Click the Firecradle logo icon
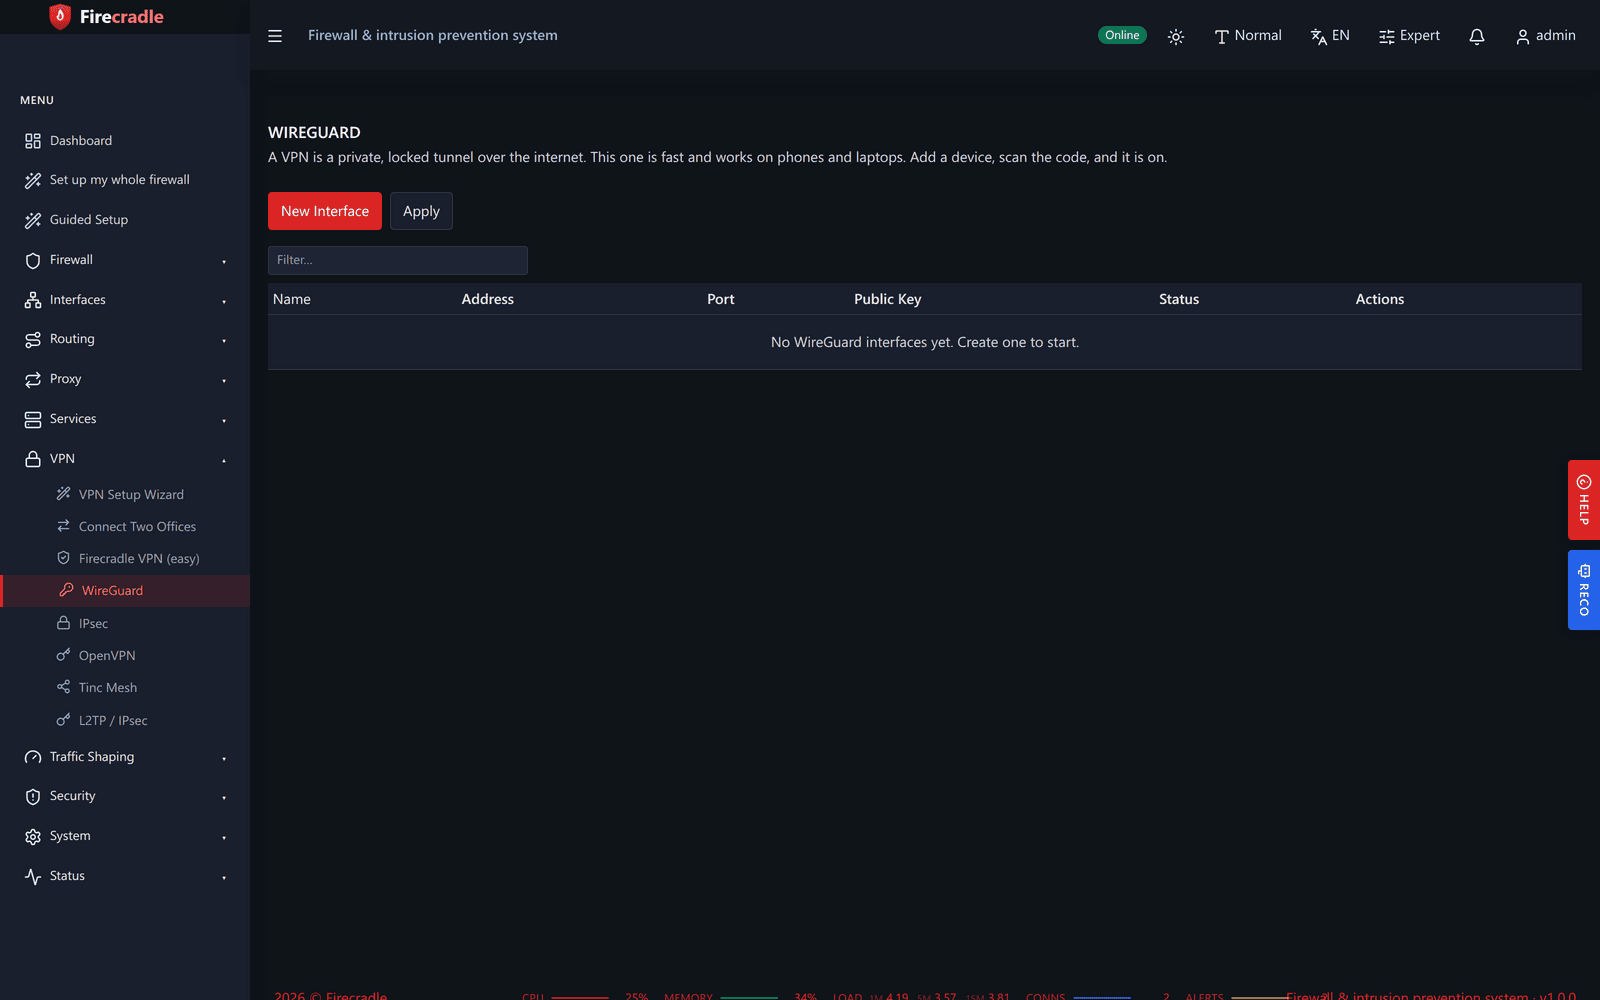This screenshot has height=1000, width=1600. pyautogui.click(x=60, y=17)
